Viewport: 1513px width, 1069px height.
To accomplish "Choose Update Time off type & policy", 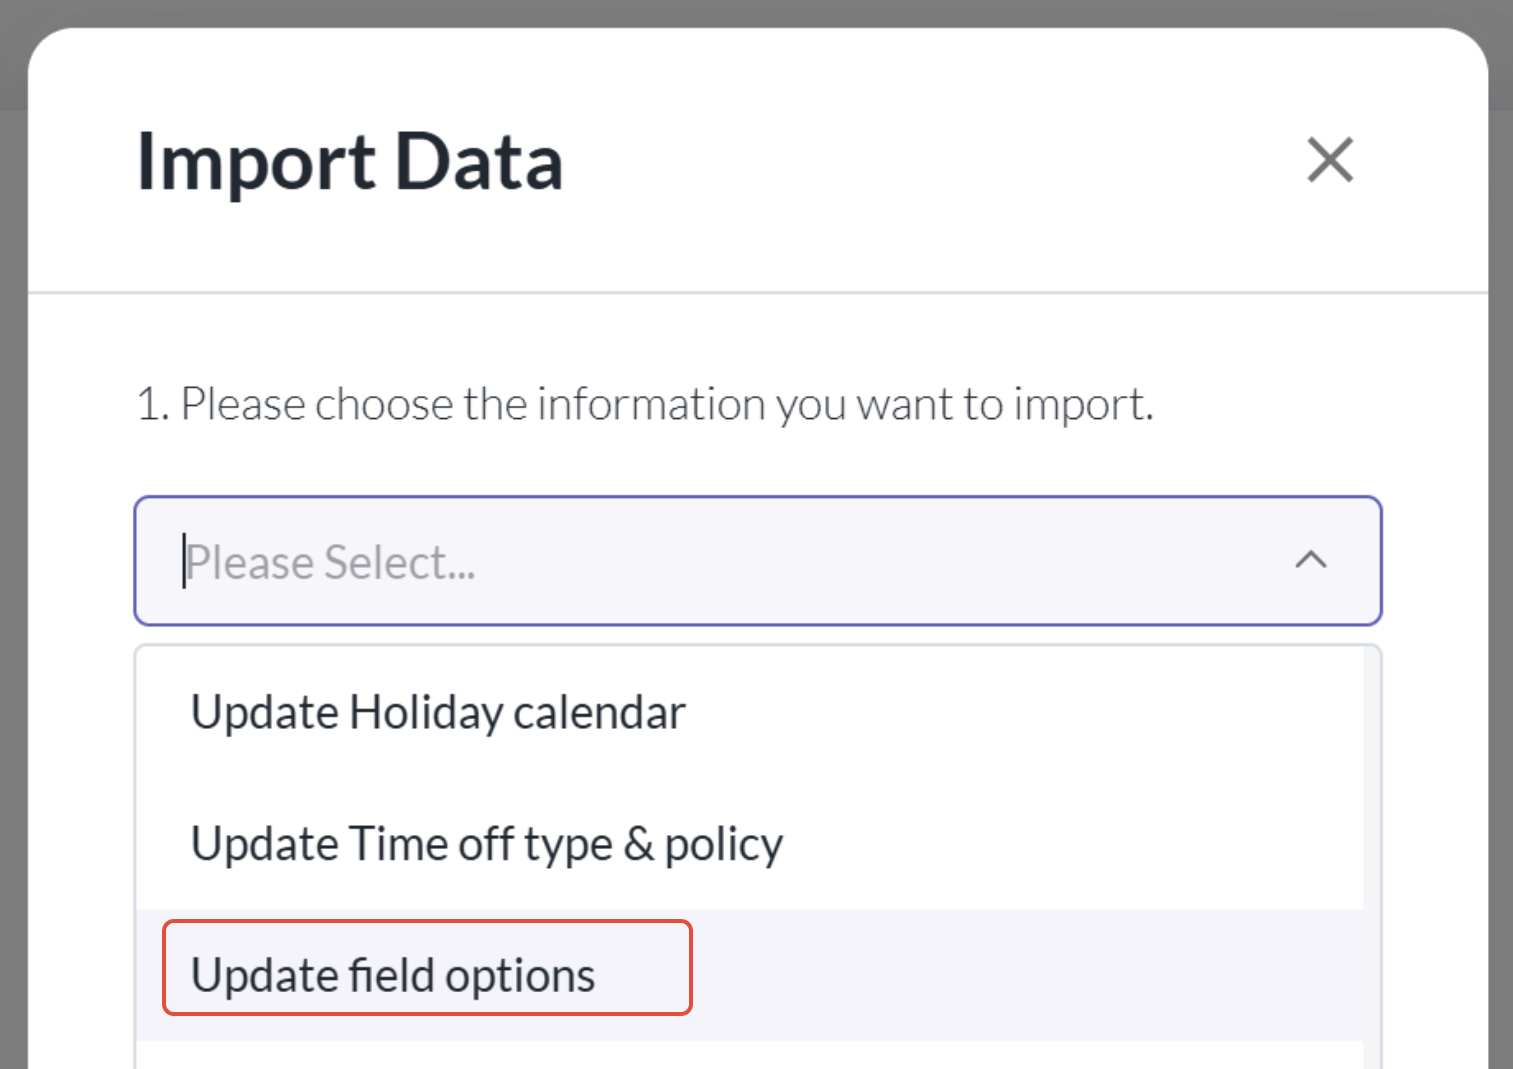I will pos(486,844).
